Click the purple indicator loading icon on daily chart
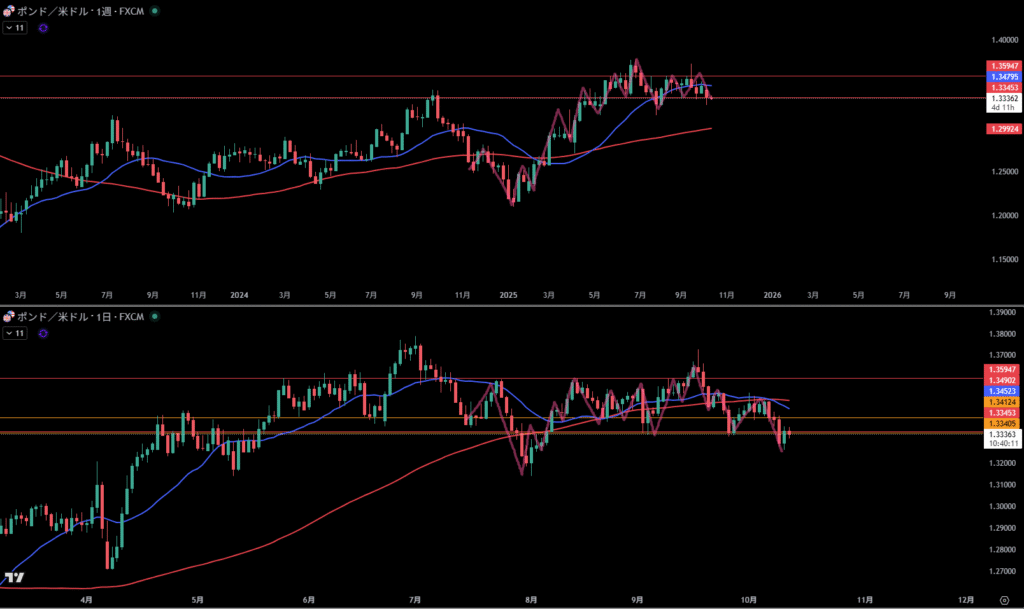 pos(43,334)
